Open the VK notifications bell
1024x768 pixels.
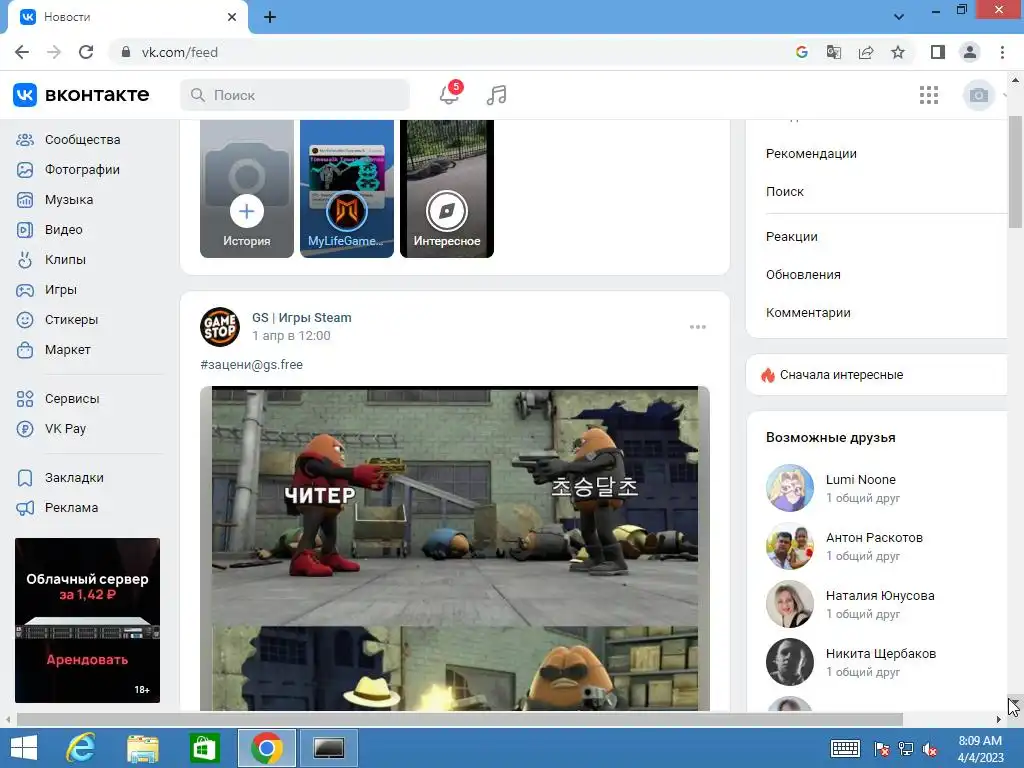449,95
